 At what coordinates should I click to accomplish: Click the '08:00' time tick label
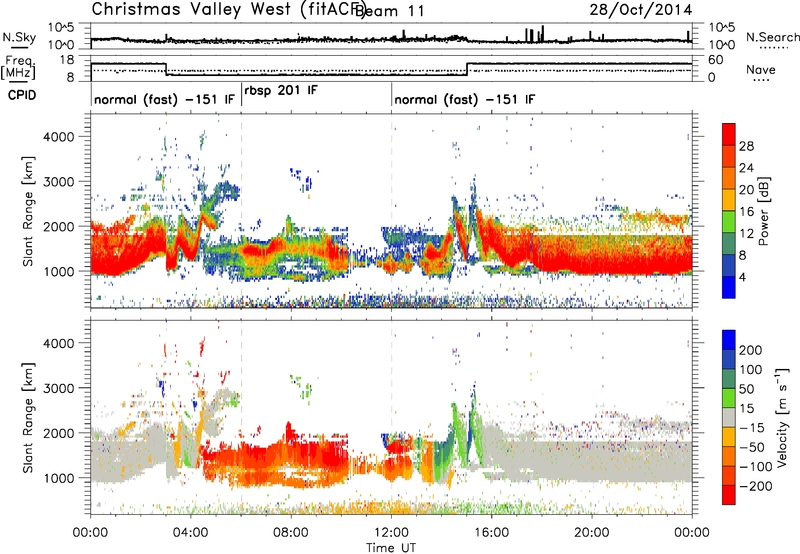[291, 533]
